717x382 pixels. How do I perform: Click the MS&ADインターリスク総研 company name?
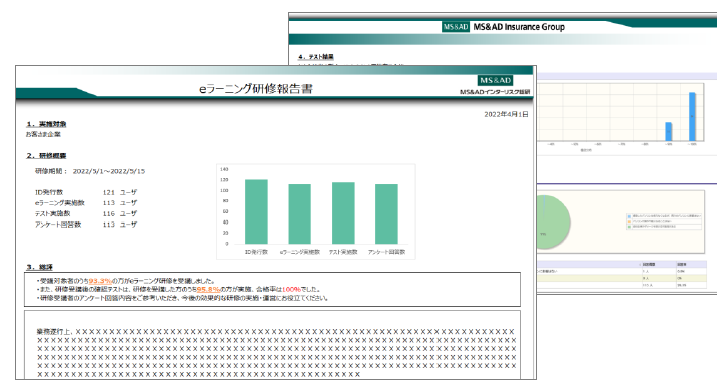coord(495,92)
